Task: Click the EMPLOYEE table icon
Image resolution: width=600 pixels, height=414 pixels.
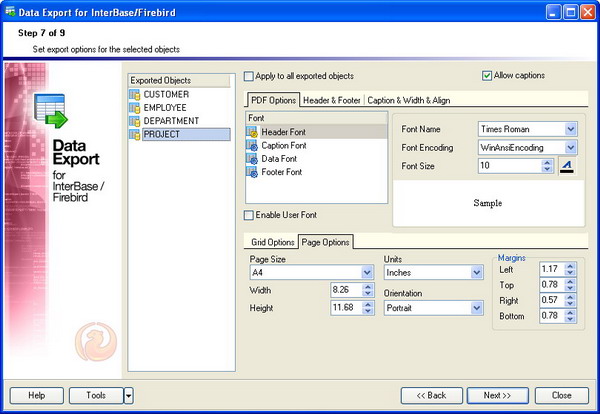Action: (134, 108)
